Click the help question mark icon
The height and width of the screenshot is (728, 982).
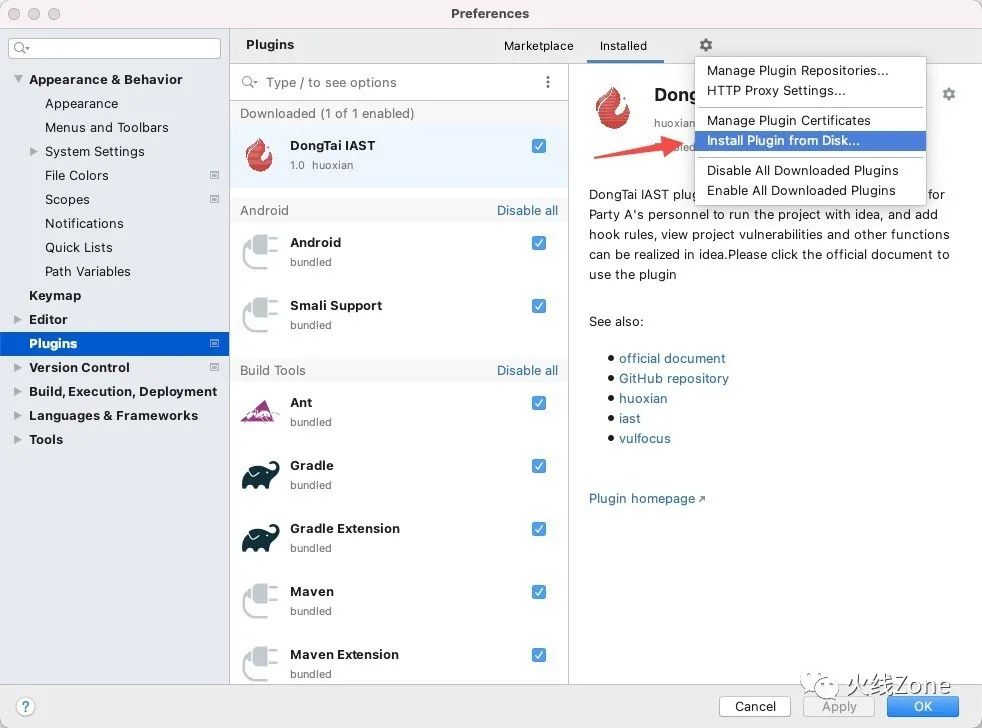pos(25,707)
